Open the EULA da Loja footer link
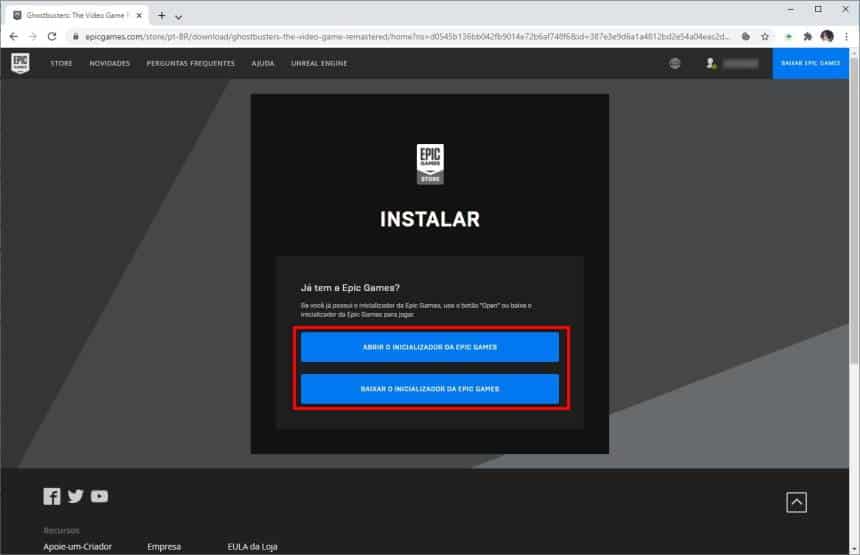The height and width of the screenshot is (555, 860). [252, 547]
